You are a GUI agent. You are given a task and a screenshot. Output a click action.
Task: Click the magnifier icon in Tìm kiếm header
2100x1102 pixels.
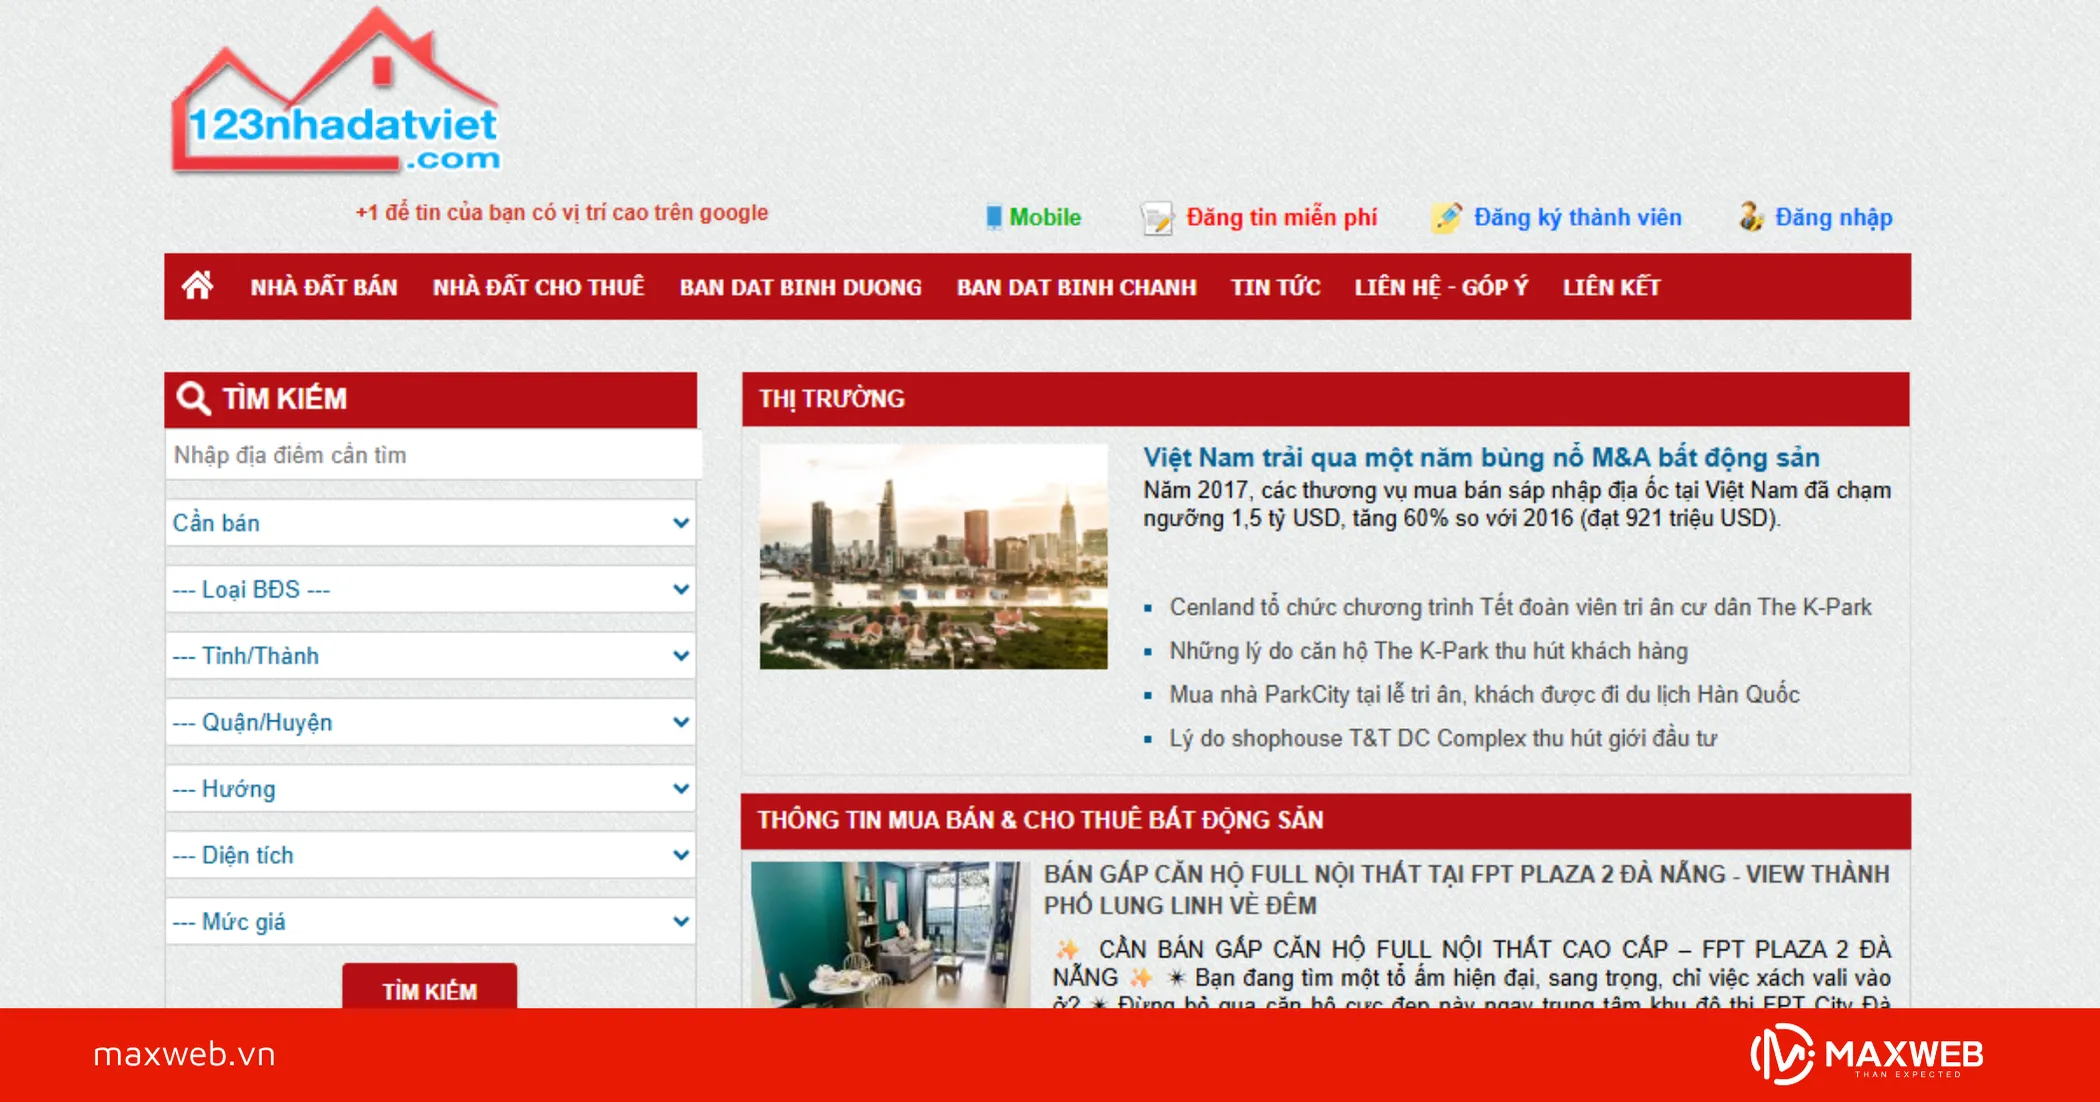click(x=193, y=398)
